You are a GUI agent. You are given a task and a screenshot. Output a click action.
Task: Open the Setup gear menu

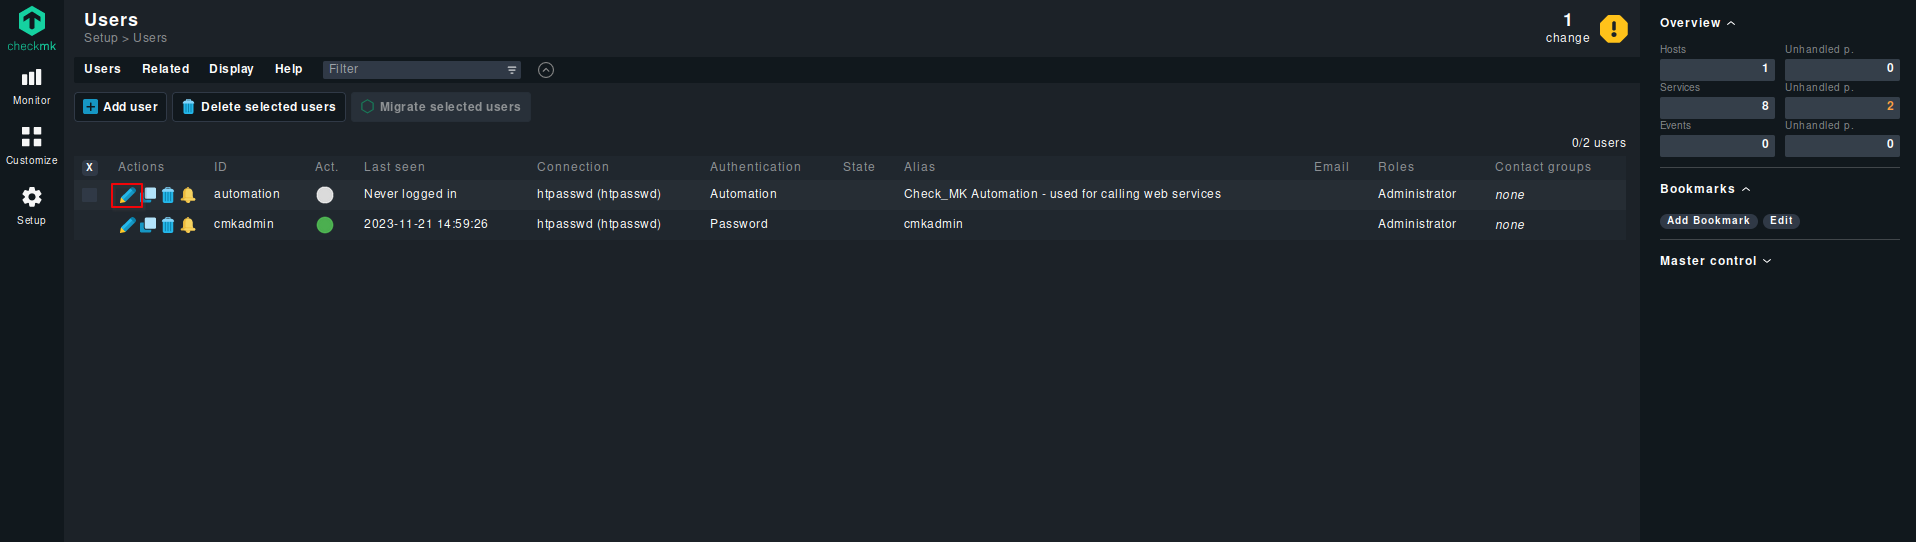pyautogui.click(x=32, y=206)
